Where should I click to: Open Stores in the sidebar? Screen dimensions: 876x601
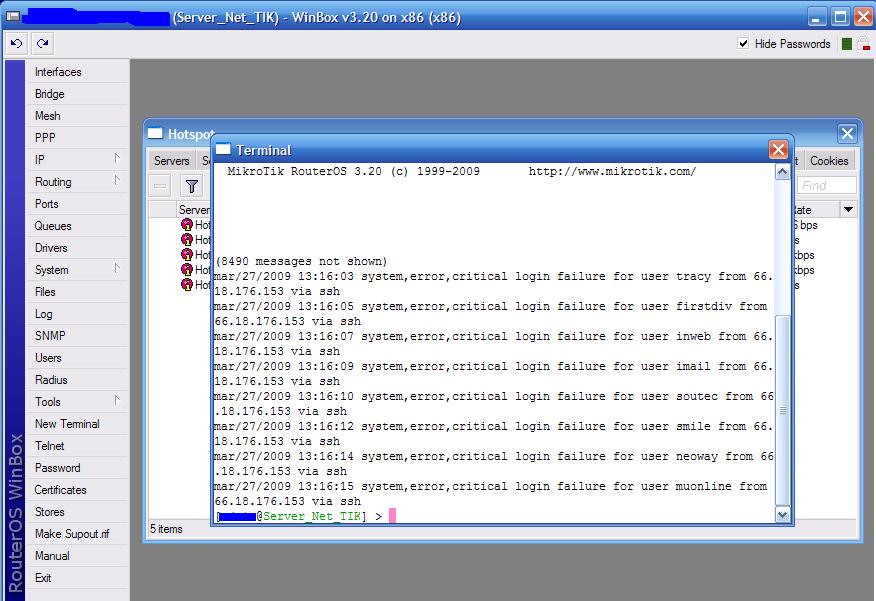(50, 512)
